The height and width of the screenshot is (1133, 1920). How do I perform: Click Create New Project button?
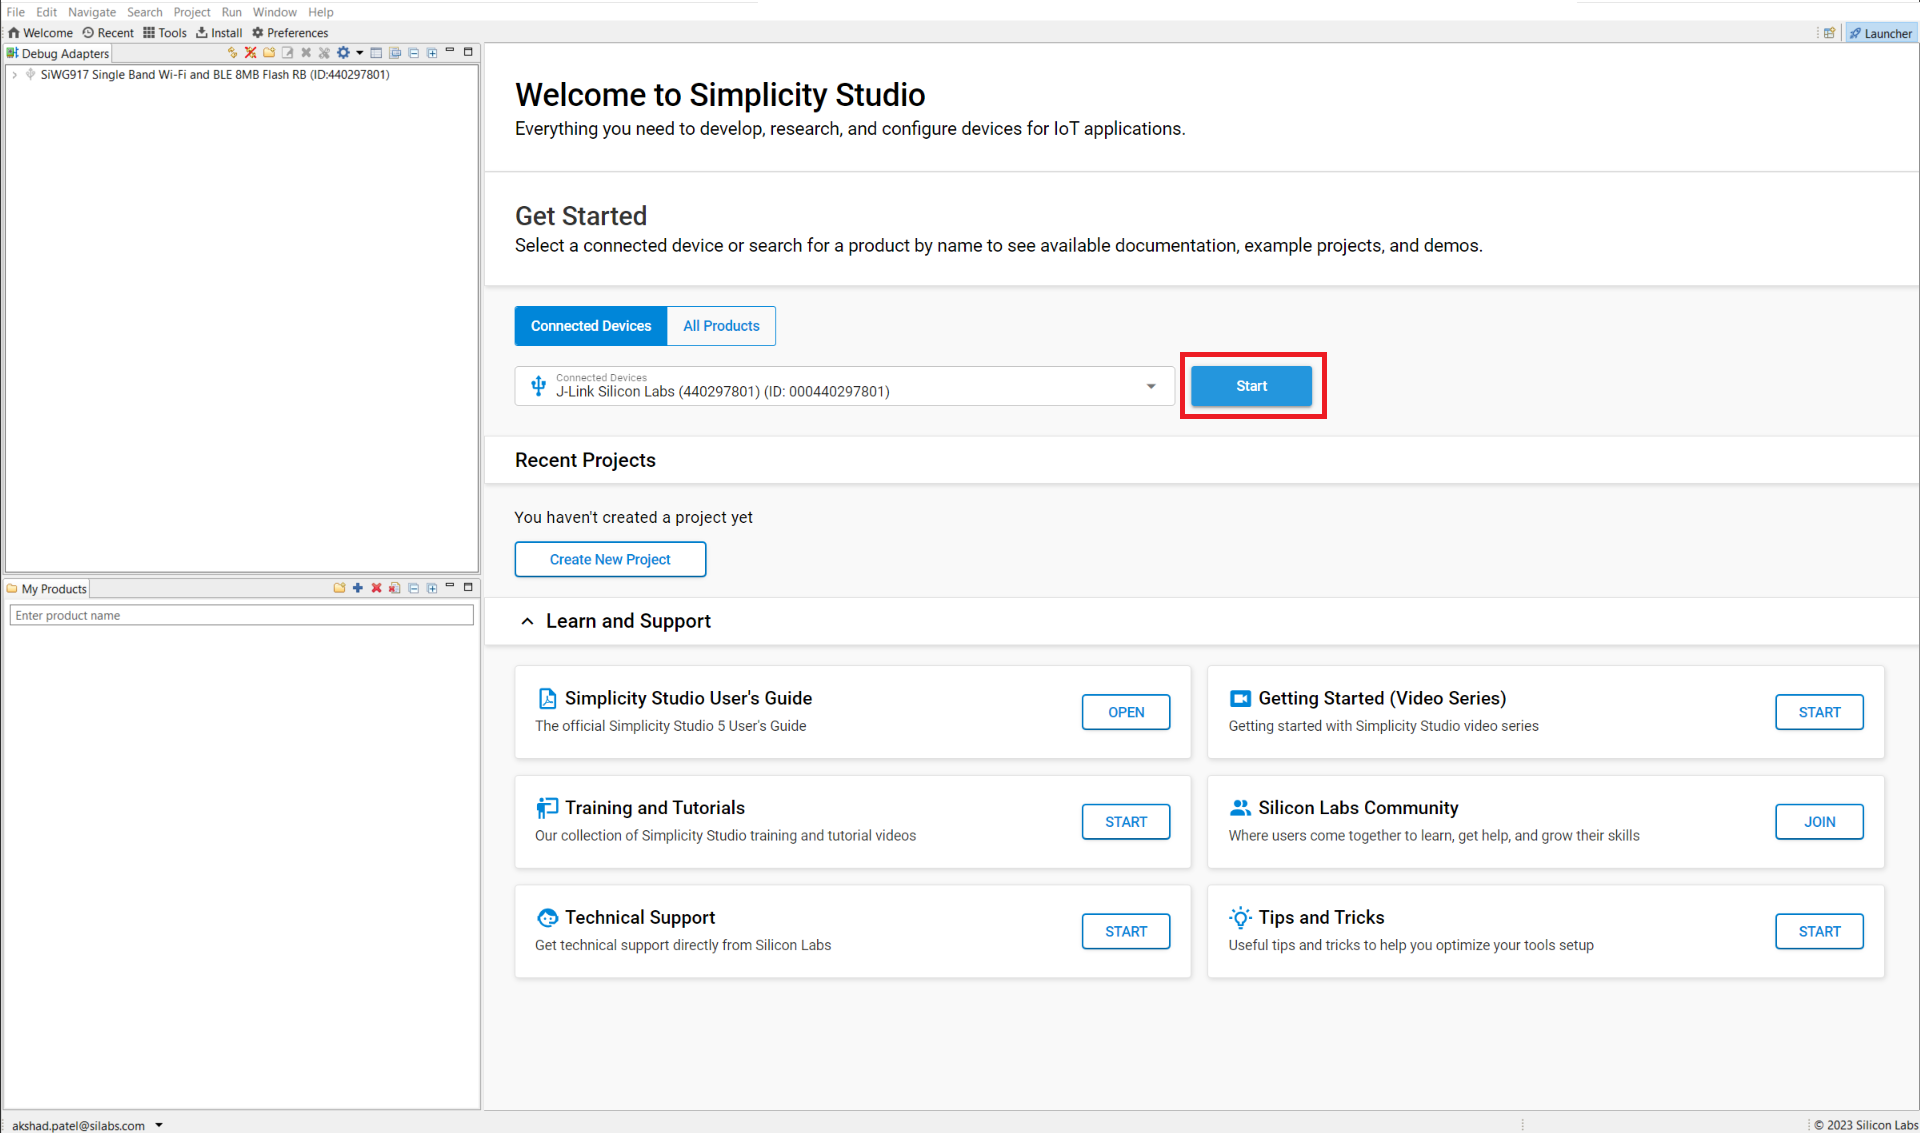[610, 559]
